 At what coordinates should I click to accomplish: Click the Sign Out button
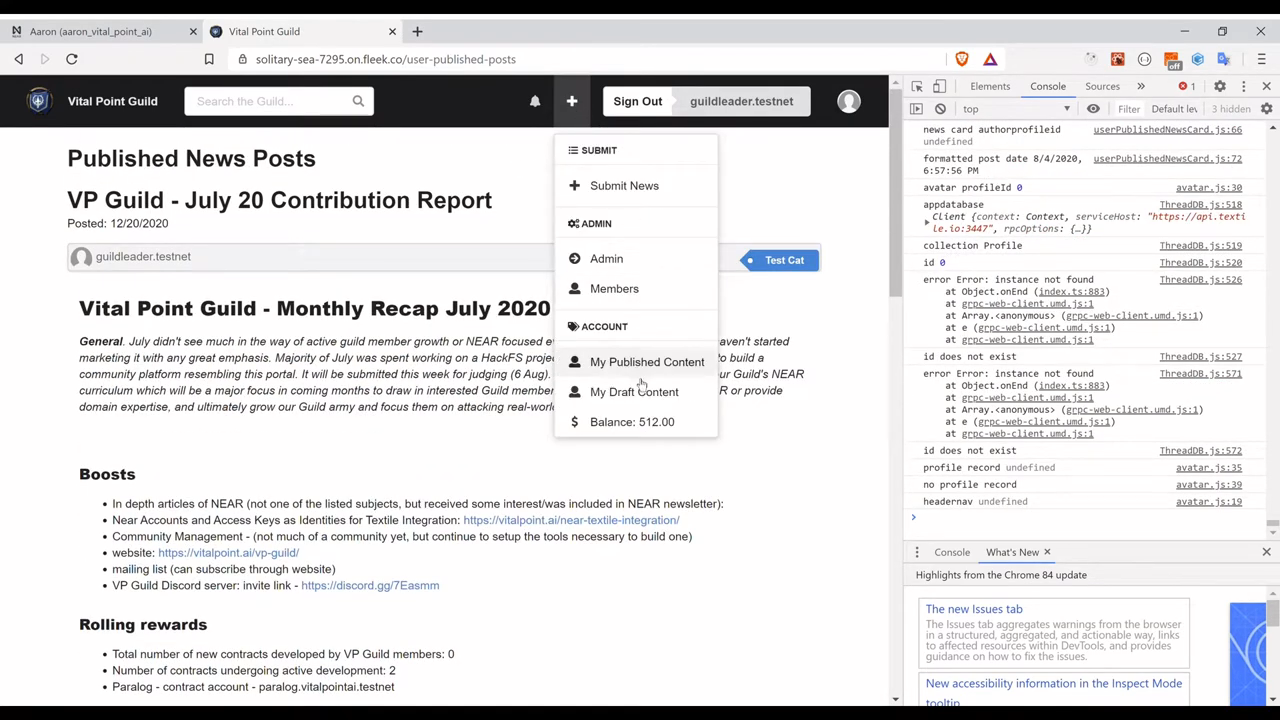638,101
